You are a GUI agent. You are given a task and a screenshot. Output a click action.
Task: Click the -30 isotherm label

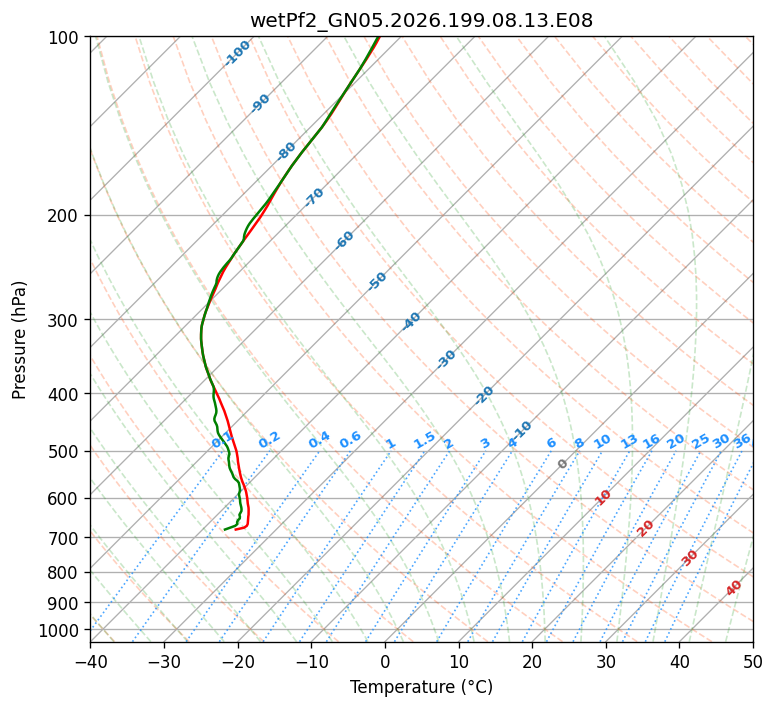tap(445, 359)
